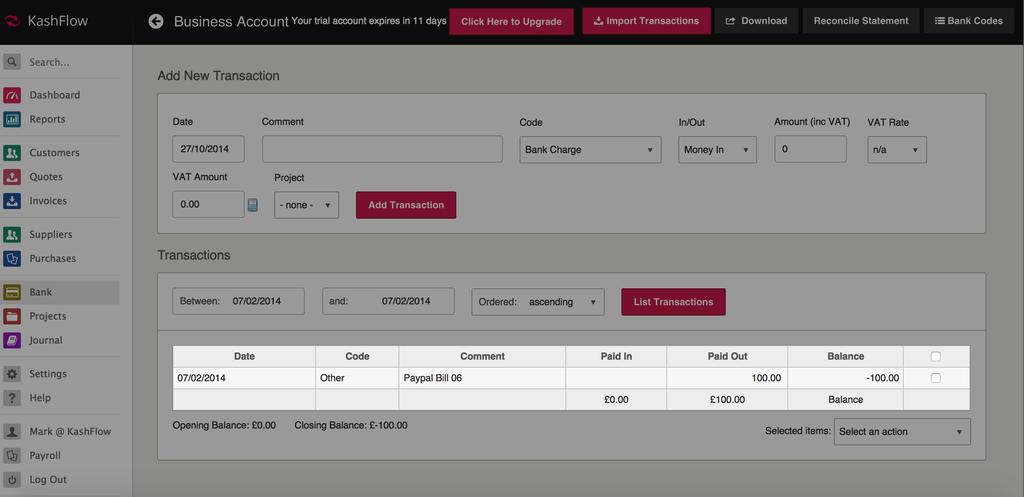Click the Import Transactions button
This screenshot has height=497, width=1024.
click(x=646, y=21)
